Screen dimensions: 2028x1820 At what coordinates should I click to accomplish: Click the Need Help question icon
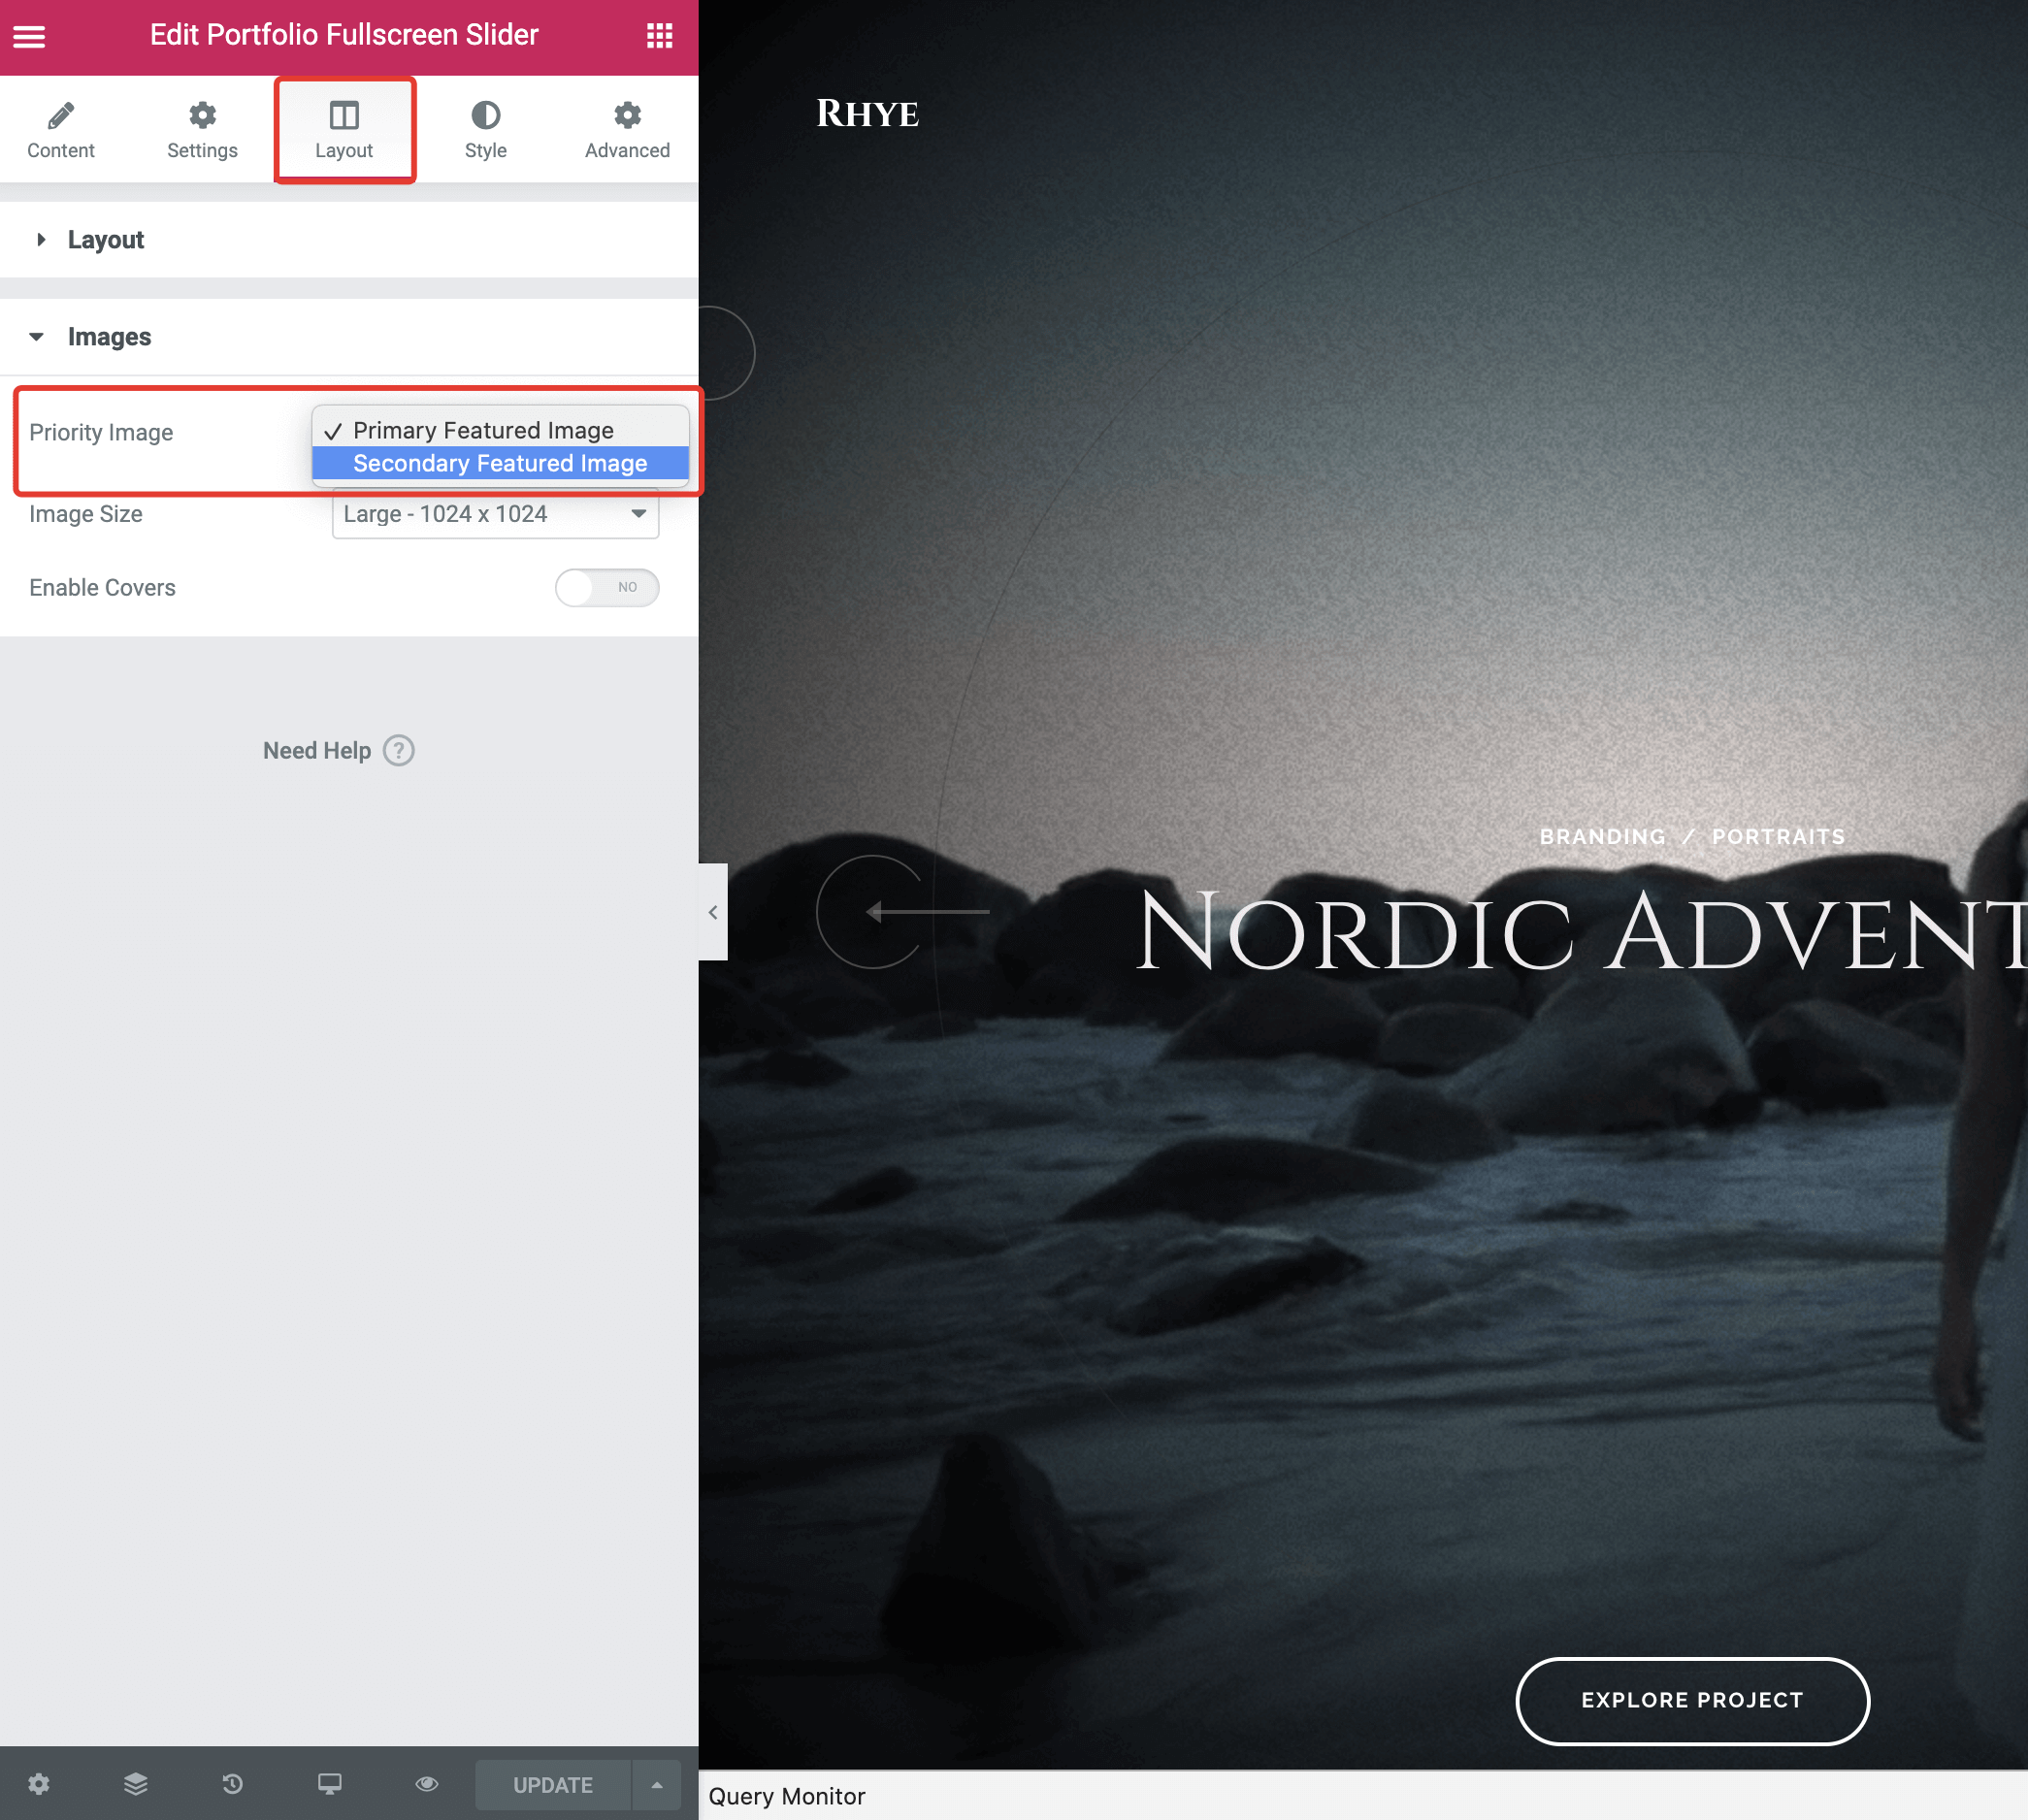399,750
